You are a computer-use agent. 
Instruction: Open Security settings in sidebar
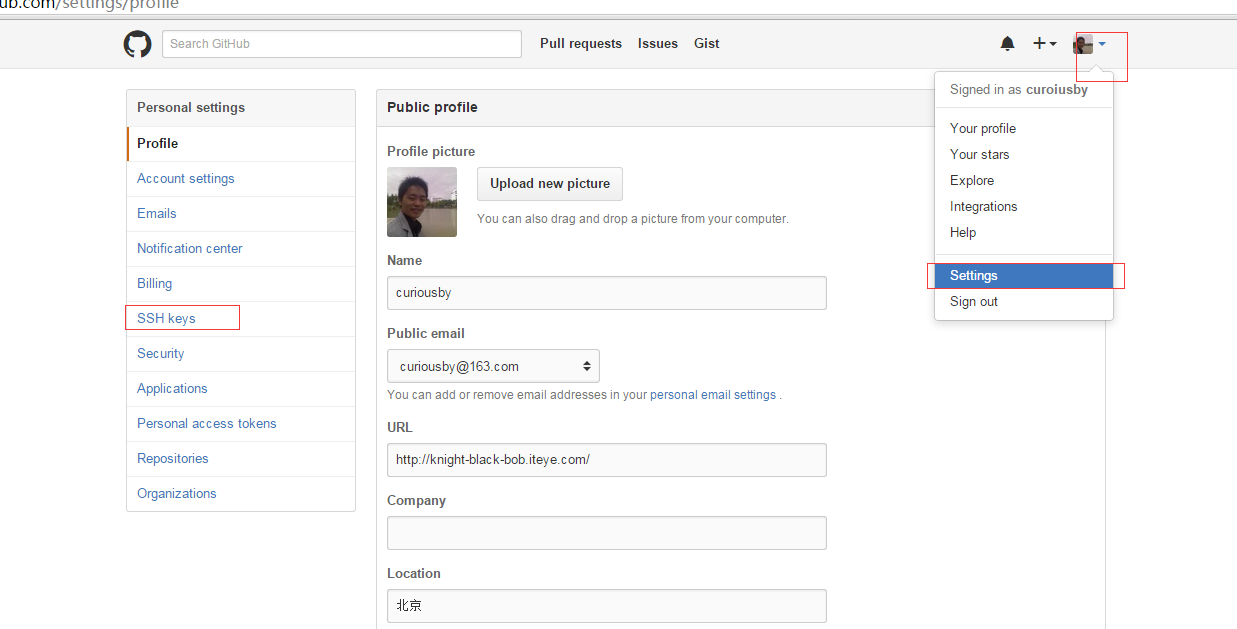click(241, 354)
